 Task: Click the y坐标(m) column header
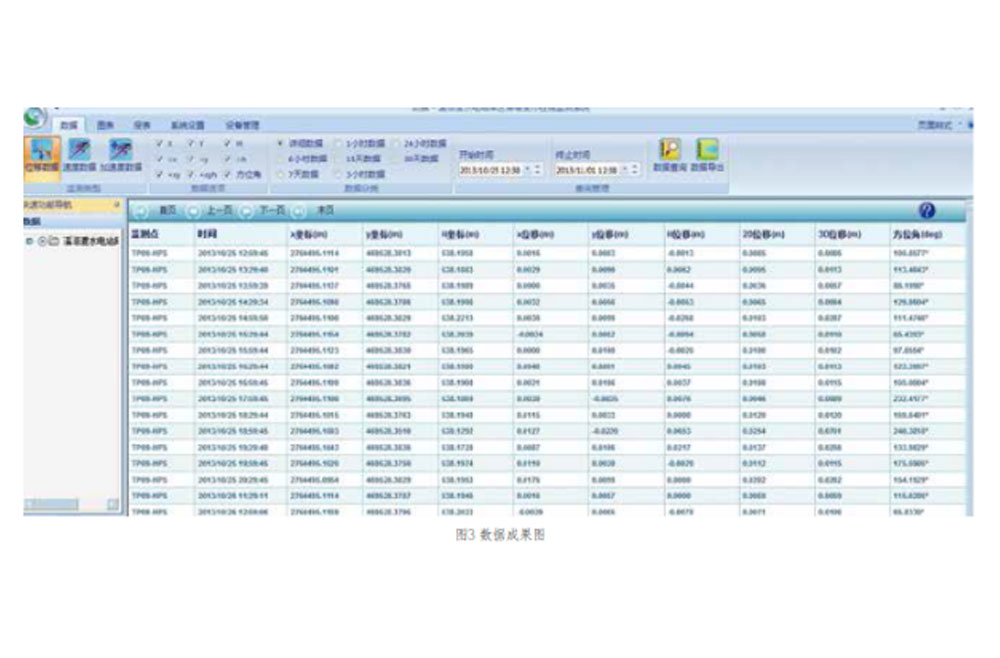401,234
